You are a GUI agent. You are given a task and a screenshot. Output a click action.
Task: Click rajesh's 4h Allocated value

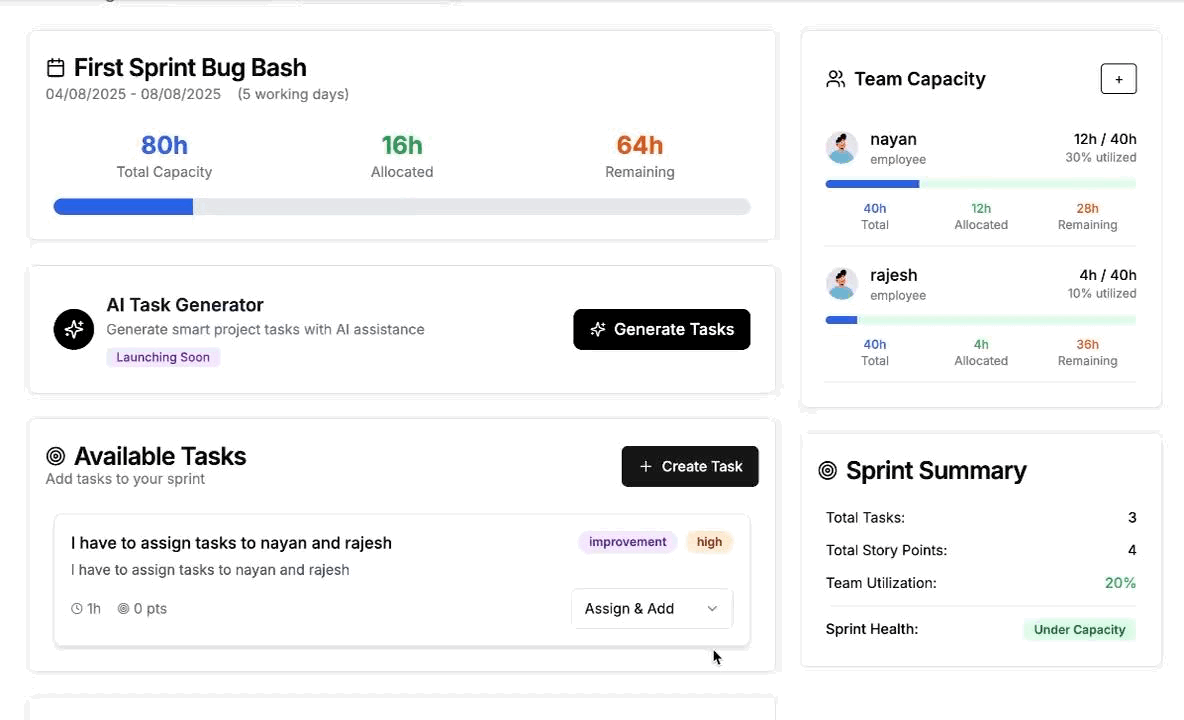tap(981, 344)
